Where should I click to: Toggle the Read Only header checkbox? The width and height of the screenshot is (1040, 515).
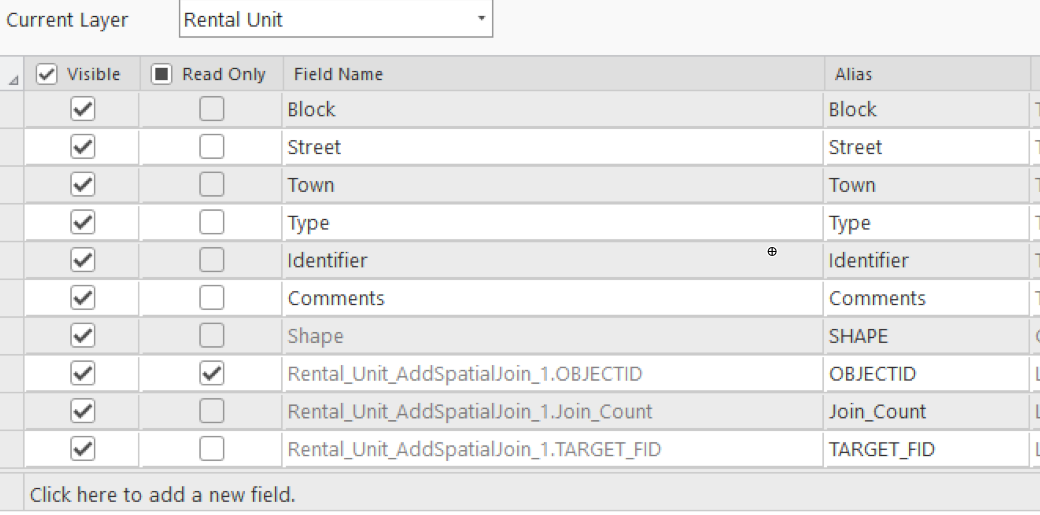[x=162, y=74]
